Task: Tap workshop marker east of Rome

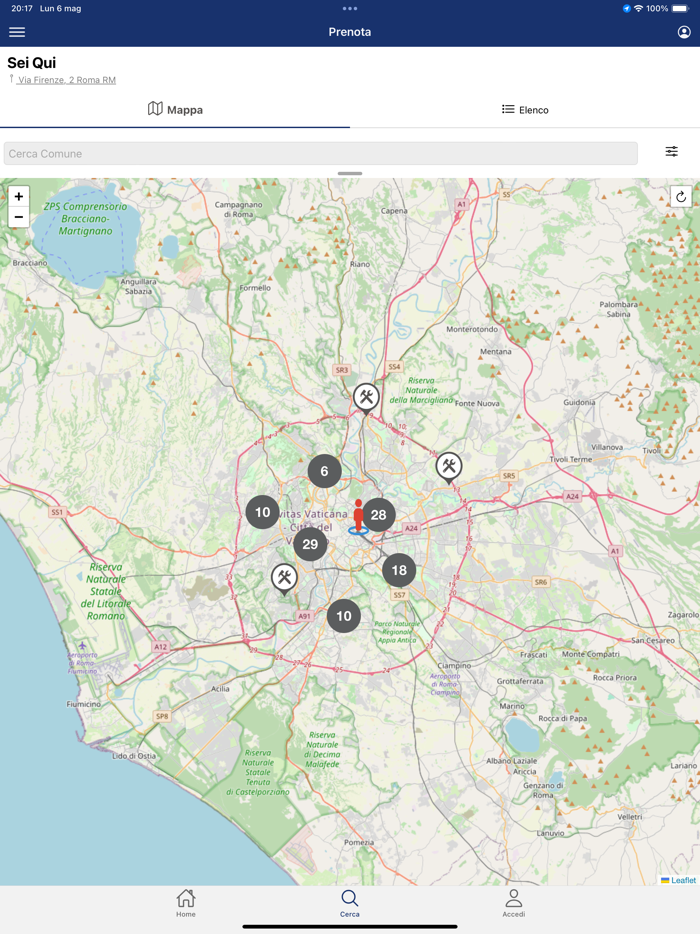Action: point(449,467)
